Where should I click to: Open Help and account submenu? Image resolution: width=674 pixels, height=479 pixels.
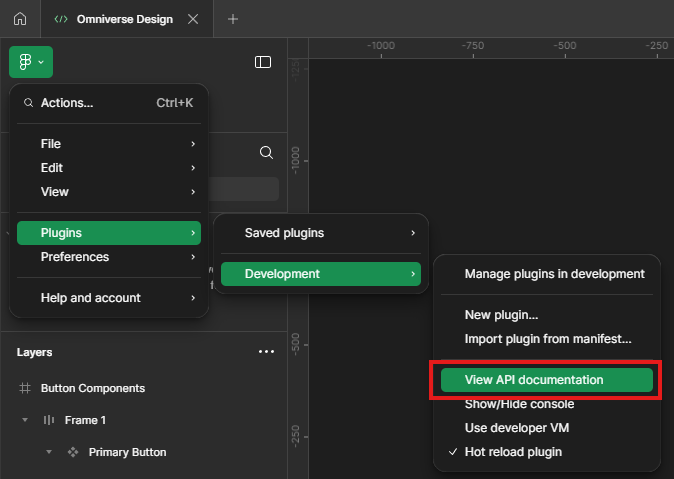109,298
